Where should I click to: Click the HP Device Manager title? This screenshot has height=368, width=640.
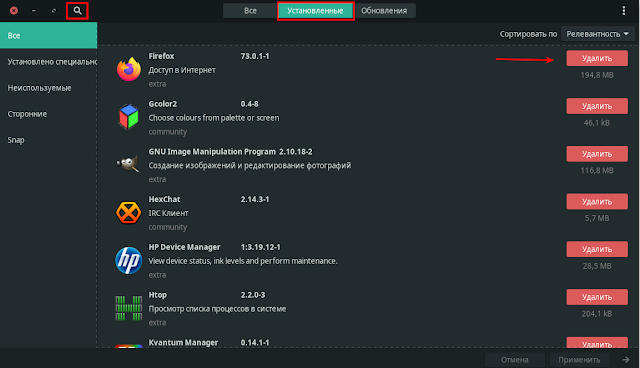pos(184,247)
